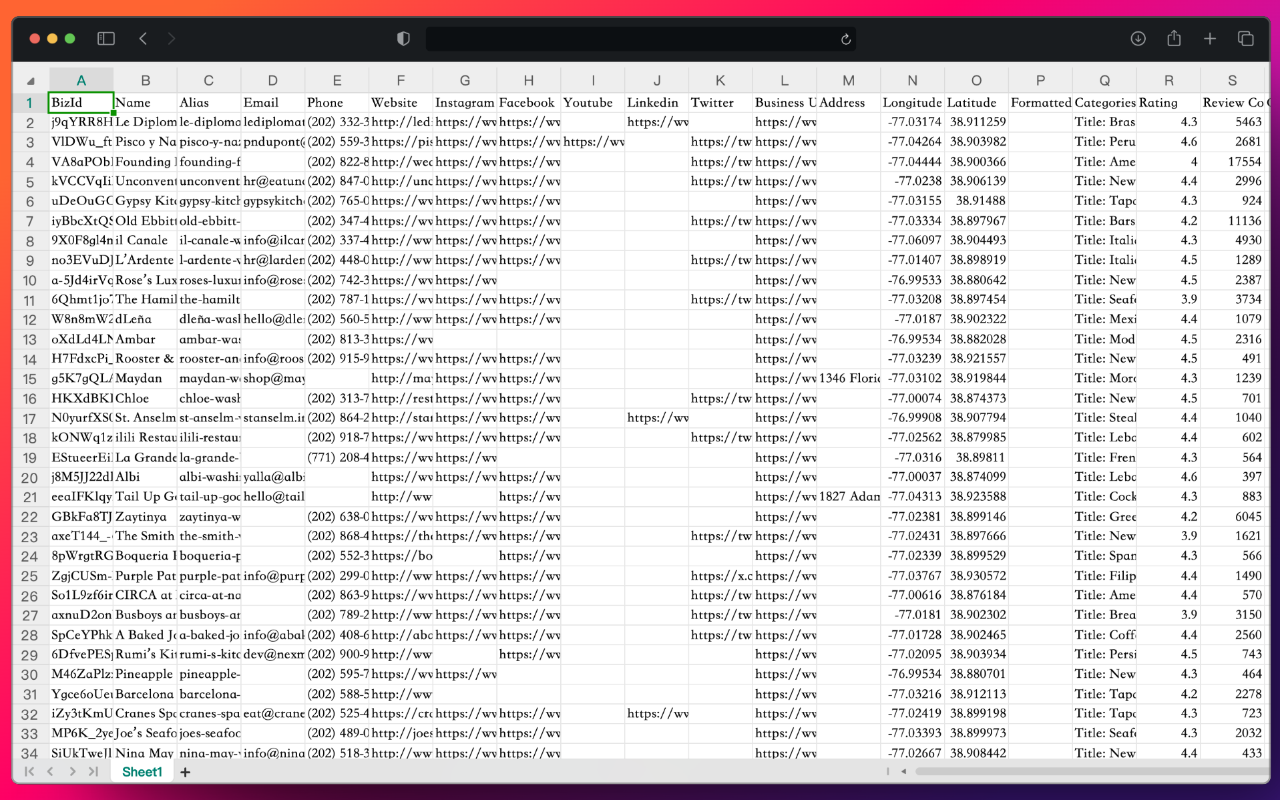Click the browser address bar
This screenshot has height=800, width=1280.
coord(640,39)
